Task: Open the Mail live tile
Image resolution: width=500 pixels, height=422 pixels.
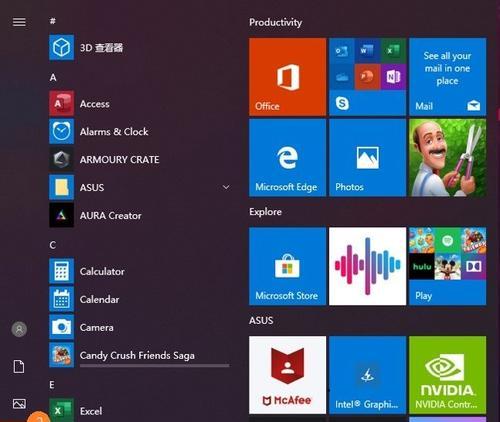Action: [x=447, y=77]
